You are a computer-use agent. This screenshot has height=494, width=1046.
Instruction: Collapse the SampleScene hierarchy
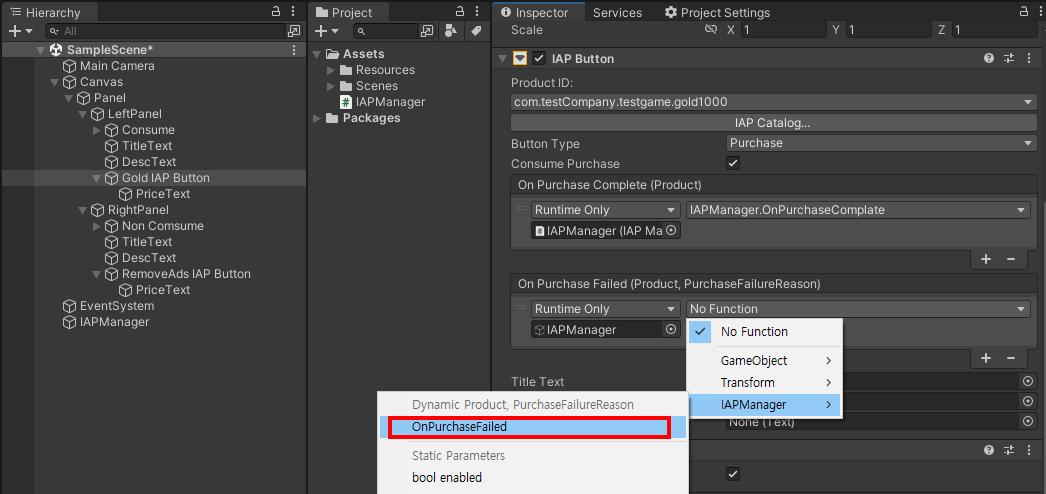[41, 50]
